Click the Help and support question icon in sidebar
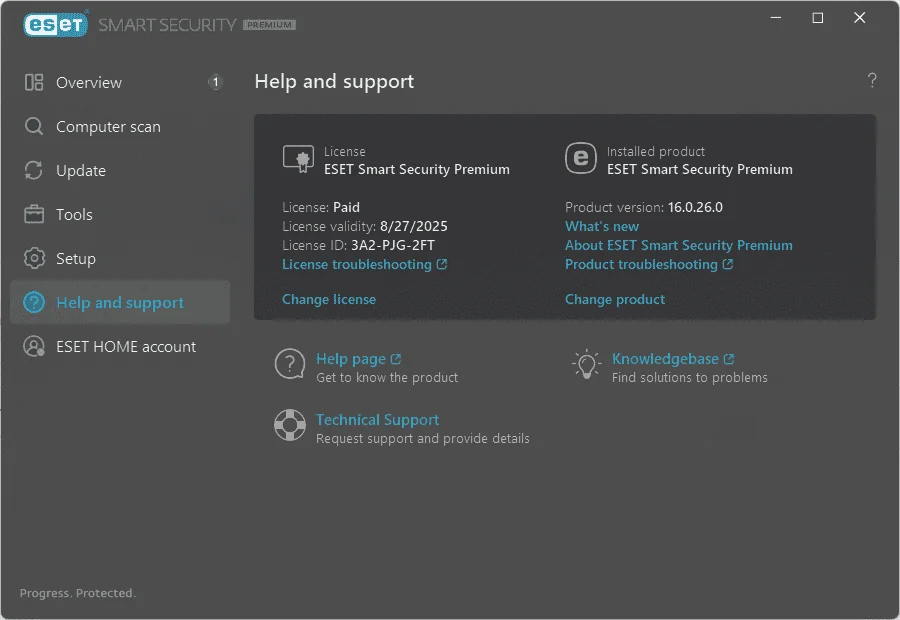 (x=34, y=302)
